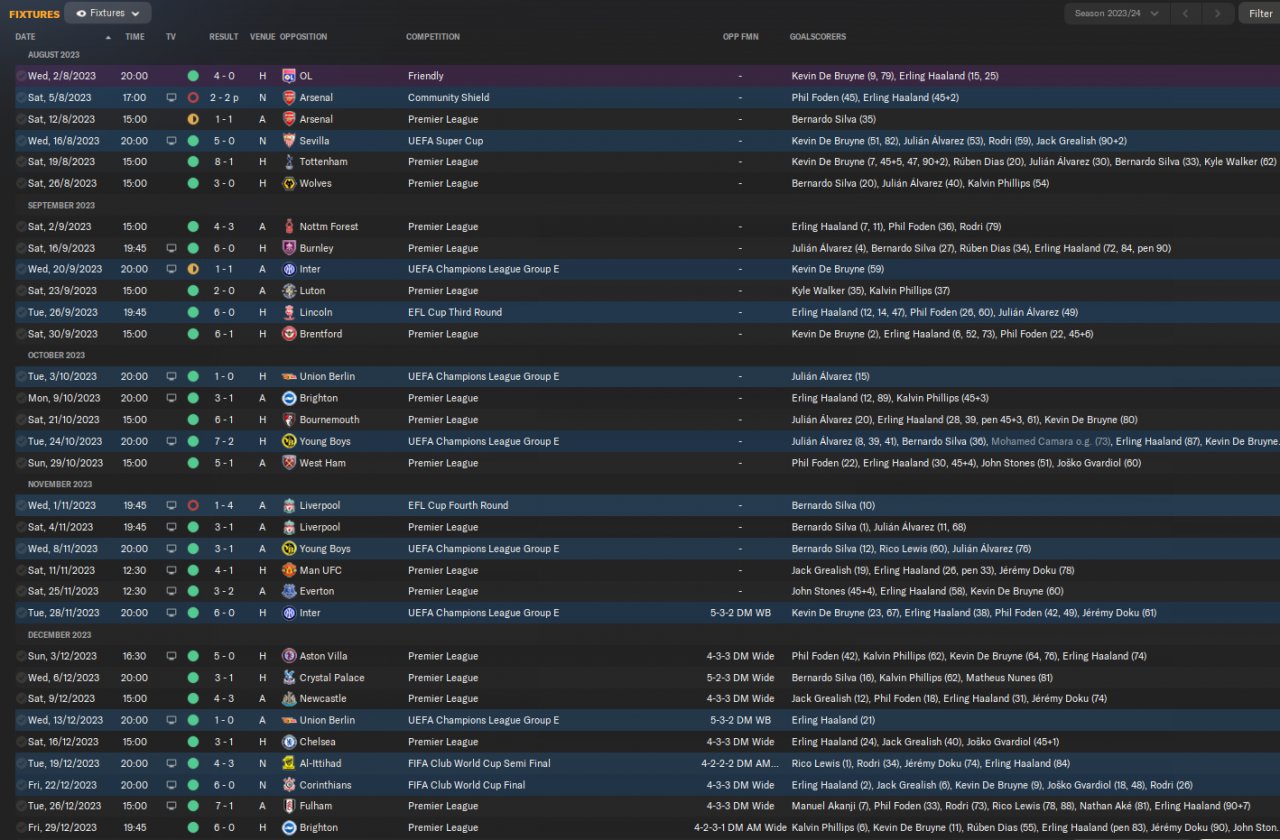
Task: Click the UEFA Super Cup competition text
Action: (446, 141)
